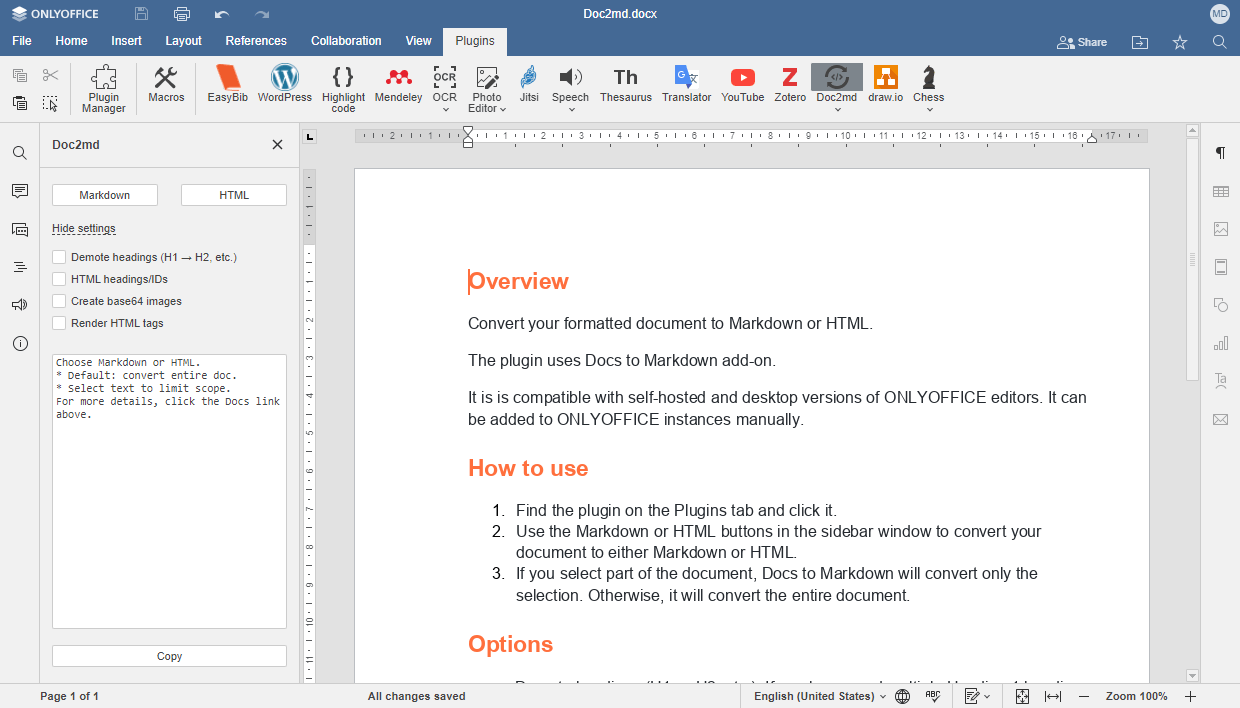
Task: Enable Create base64 images option
Action: point(59,301)
